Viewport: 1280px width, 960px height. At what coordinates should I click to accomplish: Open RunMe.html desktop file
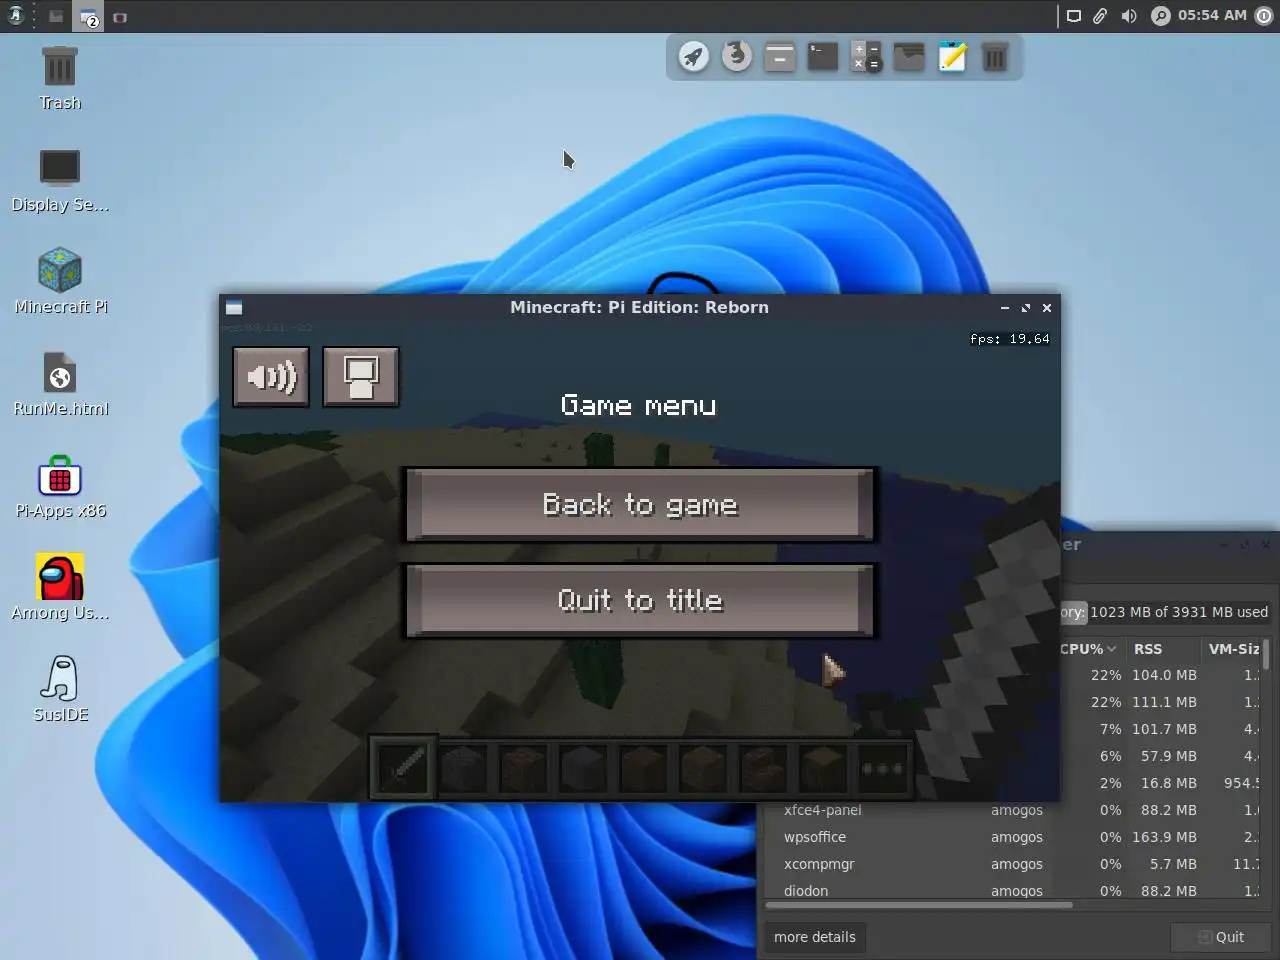tap(60, 384)
